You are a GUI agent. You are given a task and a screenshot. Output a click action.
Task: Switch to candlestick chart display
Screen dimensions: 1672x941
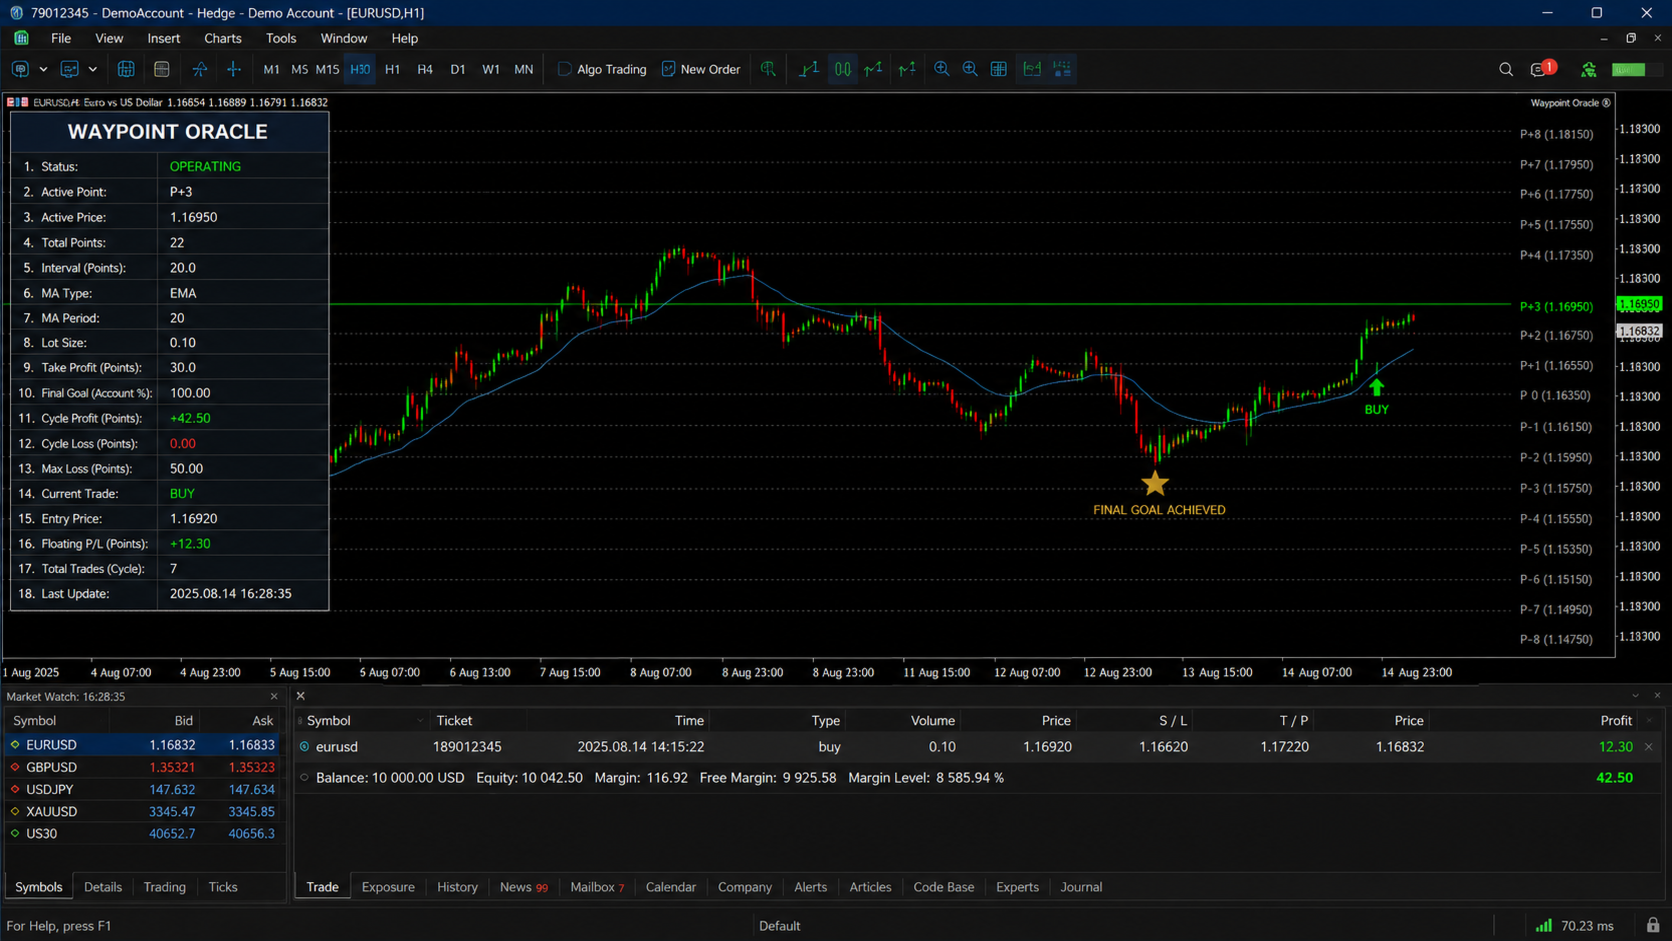843,69
